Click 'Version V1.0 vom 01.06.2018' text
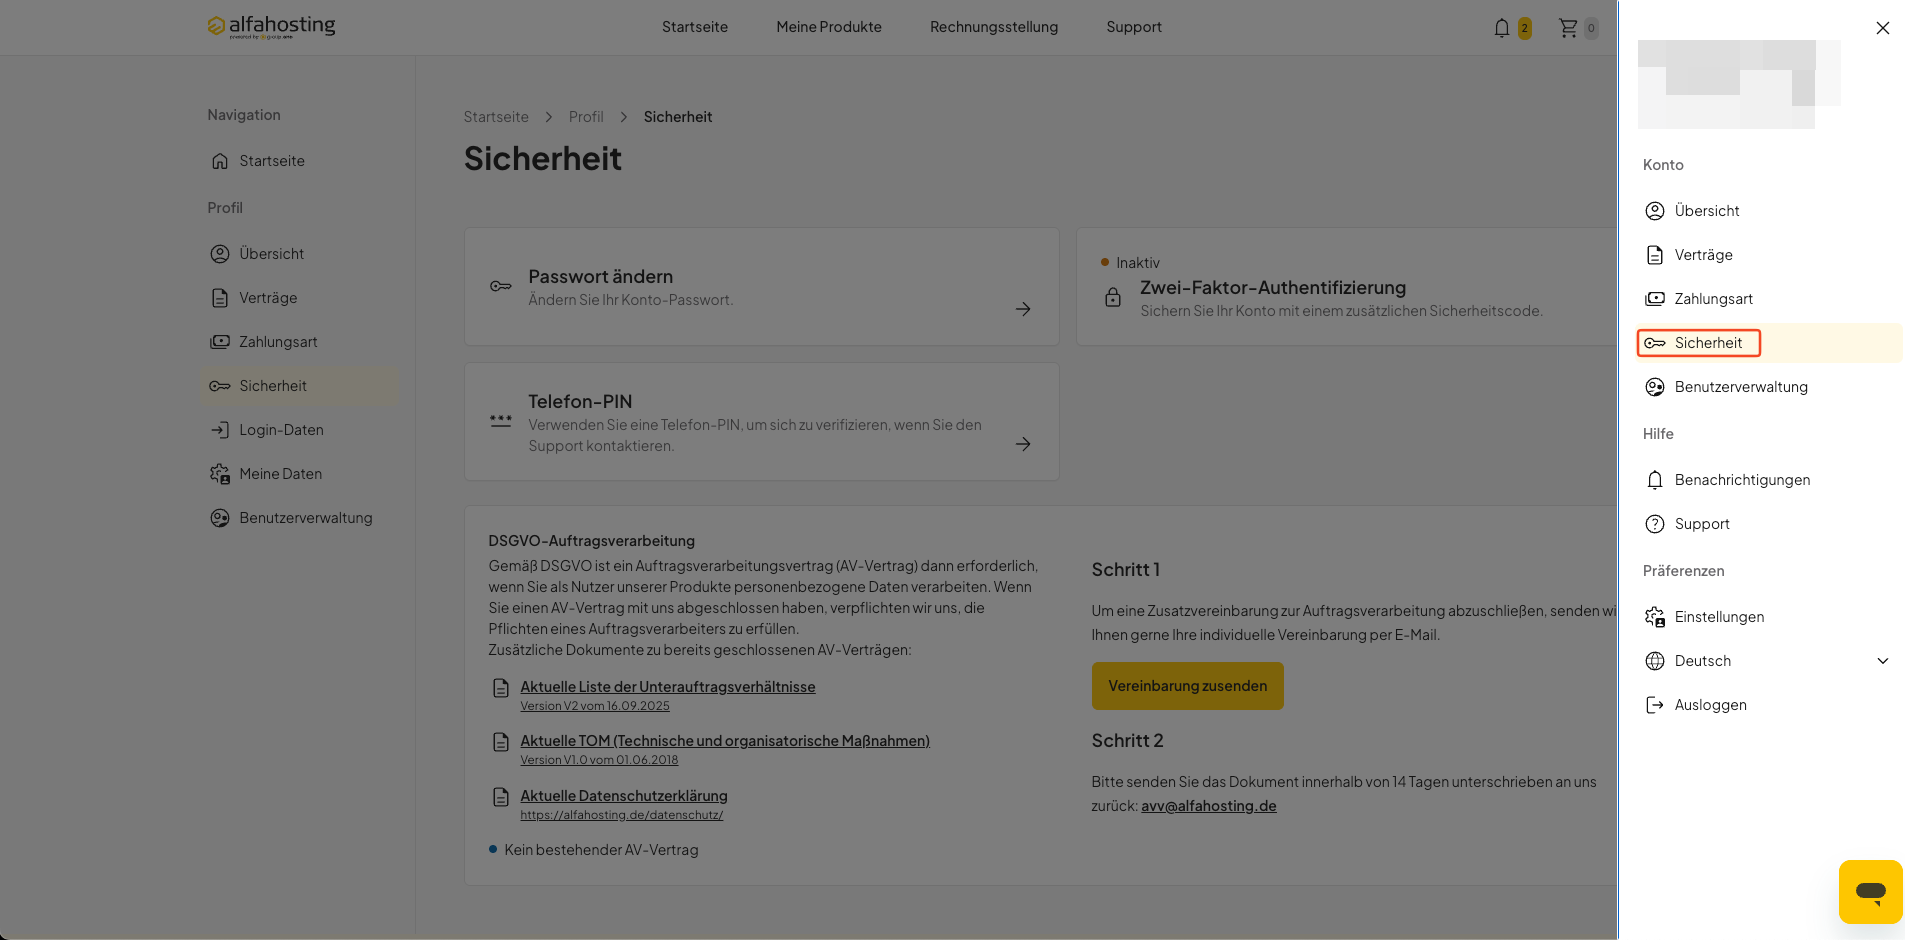Viewport: 1905px width, 940px height. pyautogui.click(x=599, y=760)
